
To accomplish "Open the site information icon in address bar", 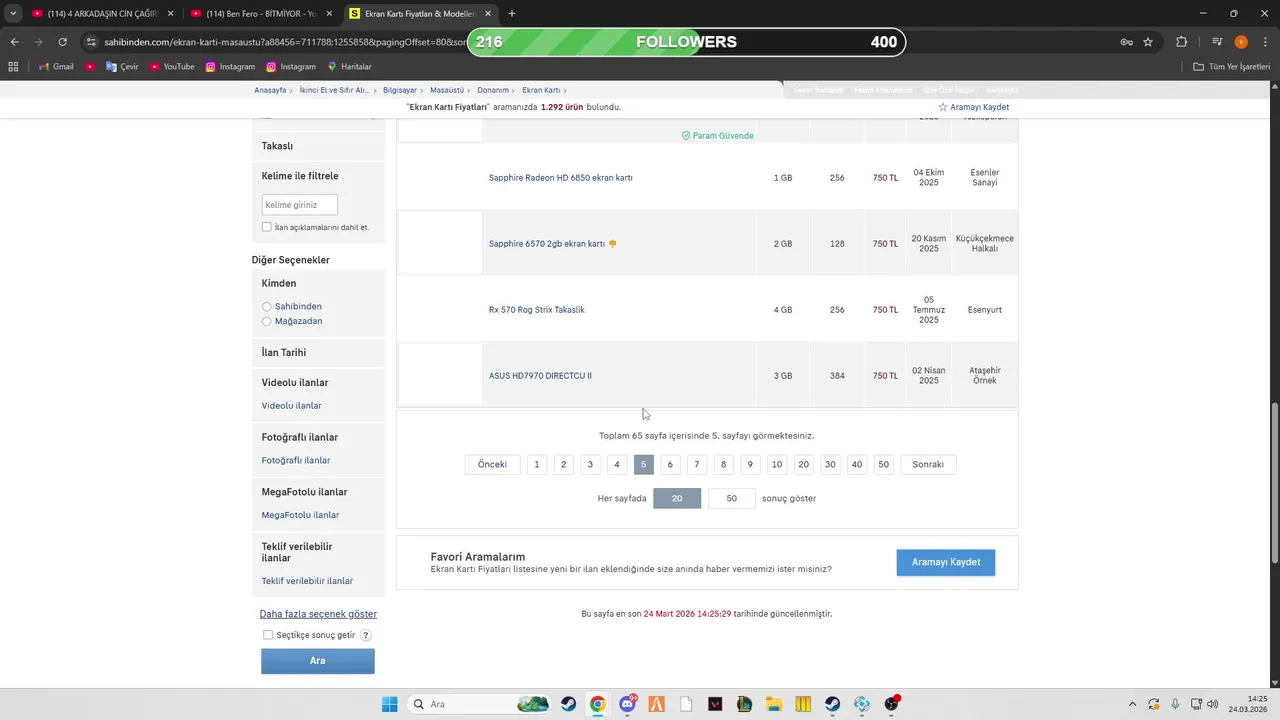I will [91, 42].
